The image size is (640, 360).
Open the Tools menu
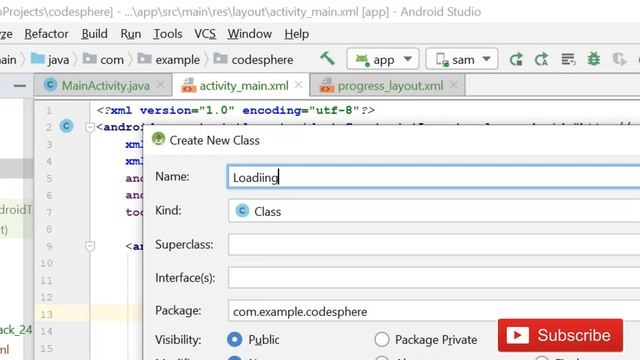coord(168,34)
